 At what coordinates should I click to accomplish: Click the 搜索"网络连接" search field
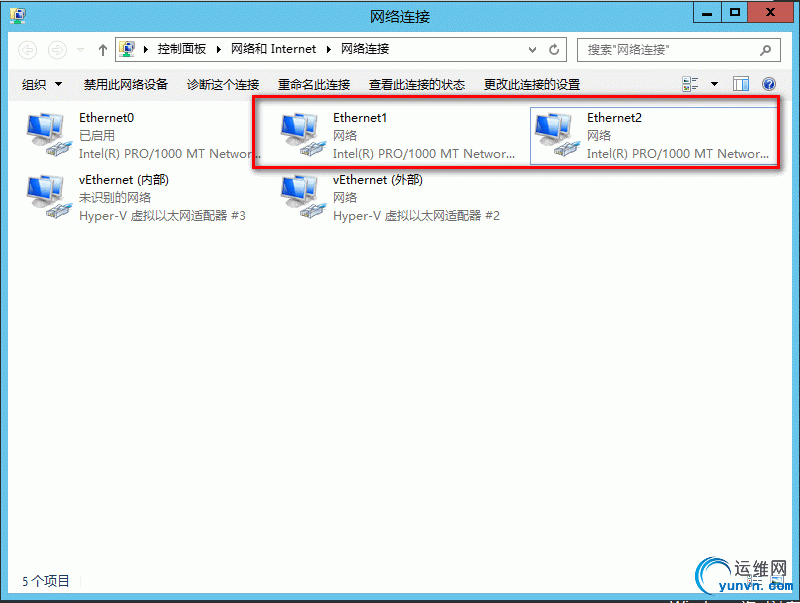[x=679, y=49]
